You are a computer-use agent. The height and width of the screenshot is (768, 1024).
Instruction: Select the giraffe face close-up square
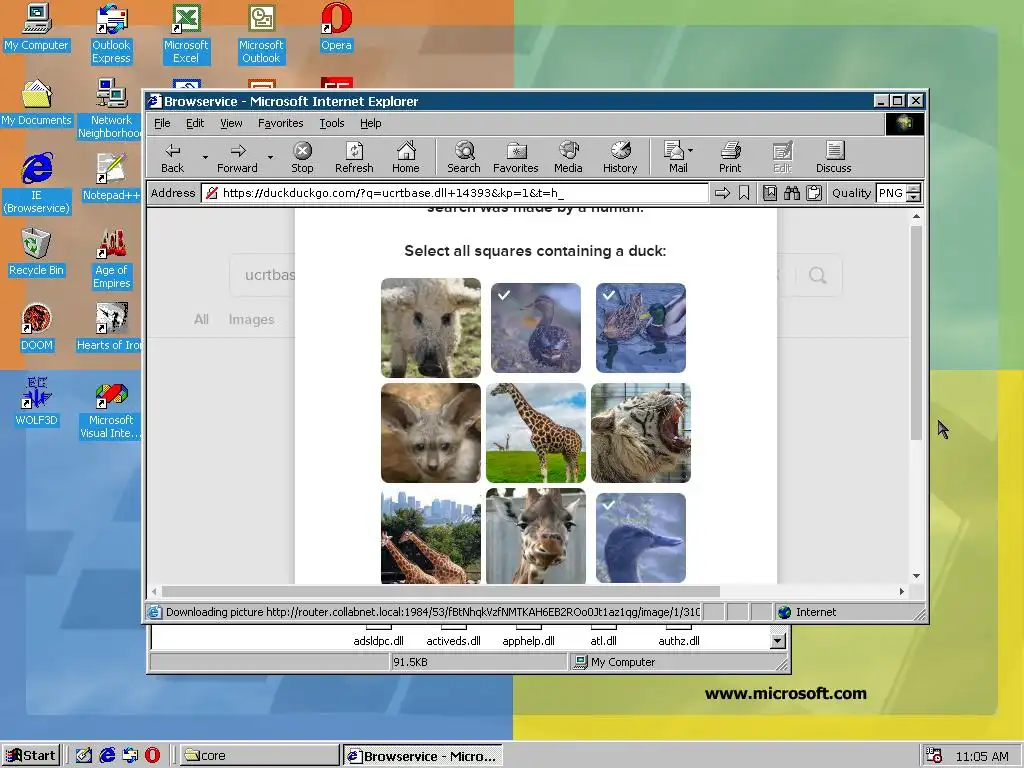point(536,536)
